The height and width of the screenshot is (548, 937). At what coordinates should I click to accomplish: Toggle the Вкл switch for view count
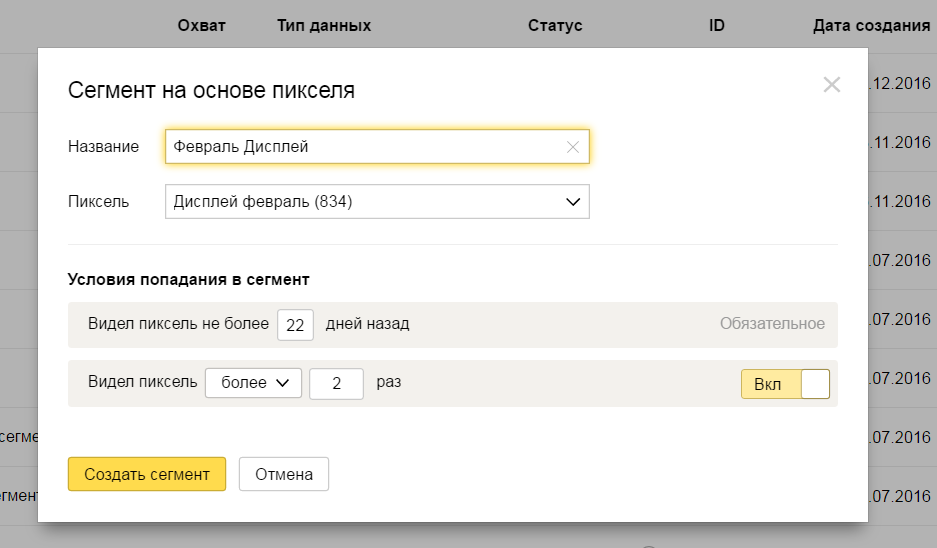[785, 384]
